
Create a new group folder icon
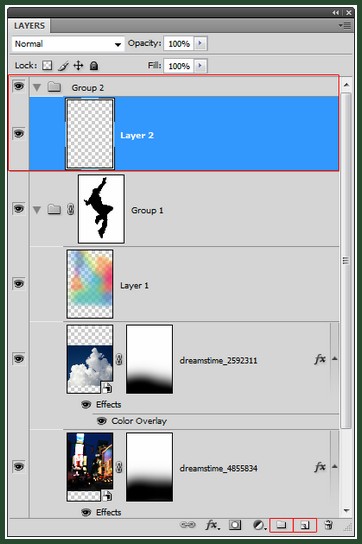281,525
